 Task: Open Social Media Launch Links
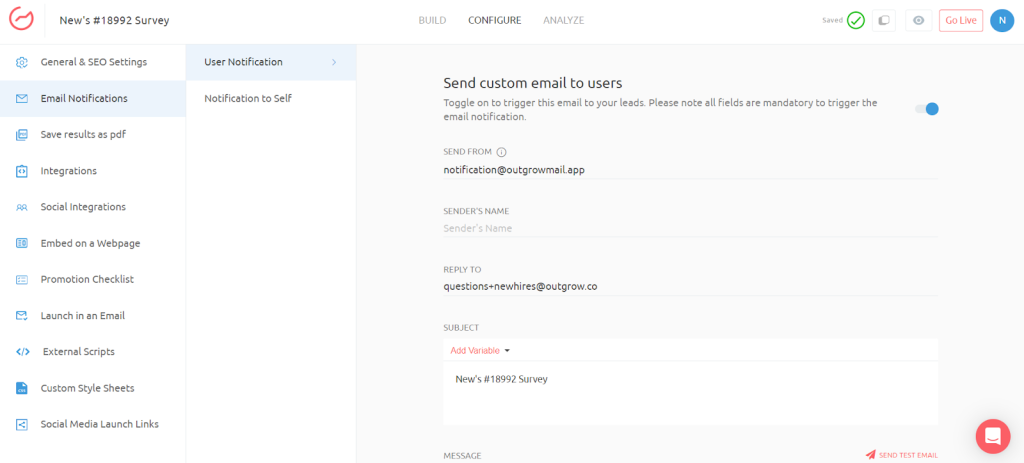coord(99,424)
